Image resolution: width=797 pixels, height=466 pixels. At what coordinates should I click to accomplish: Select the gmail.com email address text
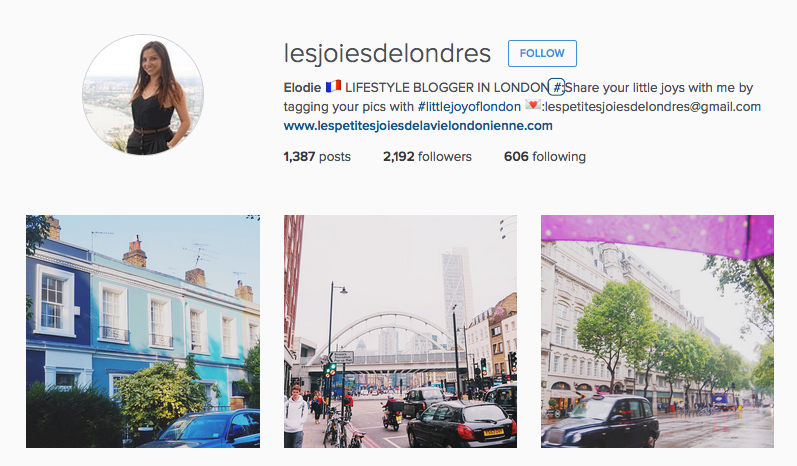653,107
